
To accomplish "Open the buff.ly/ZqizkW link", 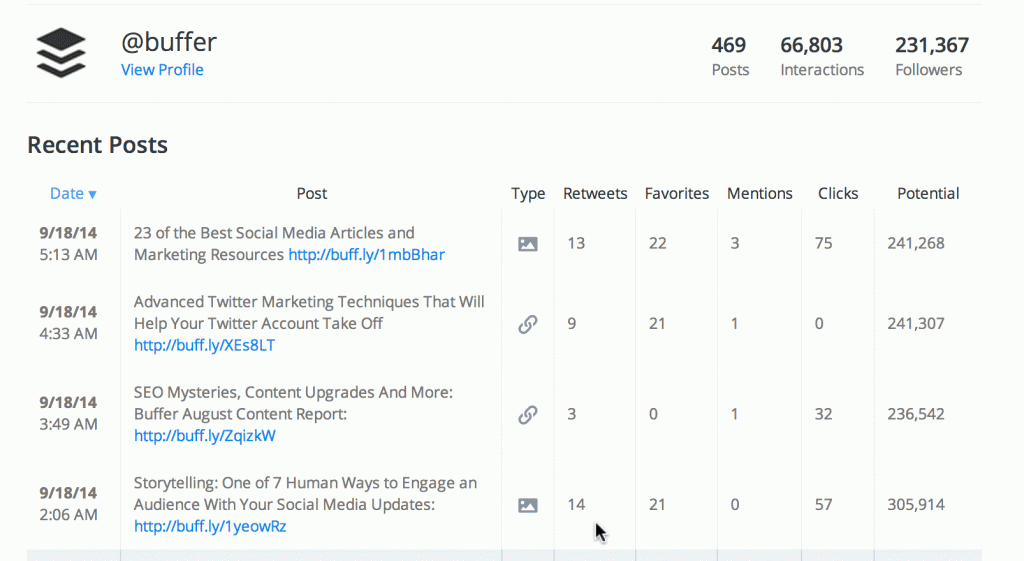I will pos(204,435).
